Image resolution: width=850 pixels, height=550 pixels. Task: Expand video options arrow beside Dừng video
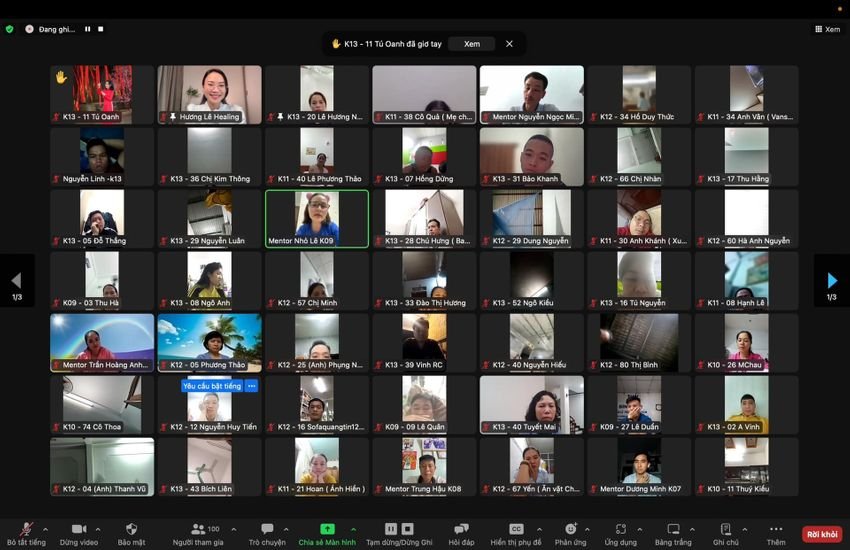[99, 528]
